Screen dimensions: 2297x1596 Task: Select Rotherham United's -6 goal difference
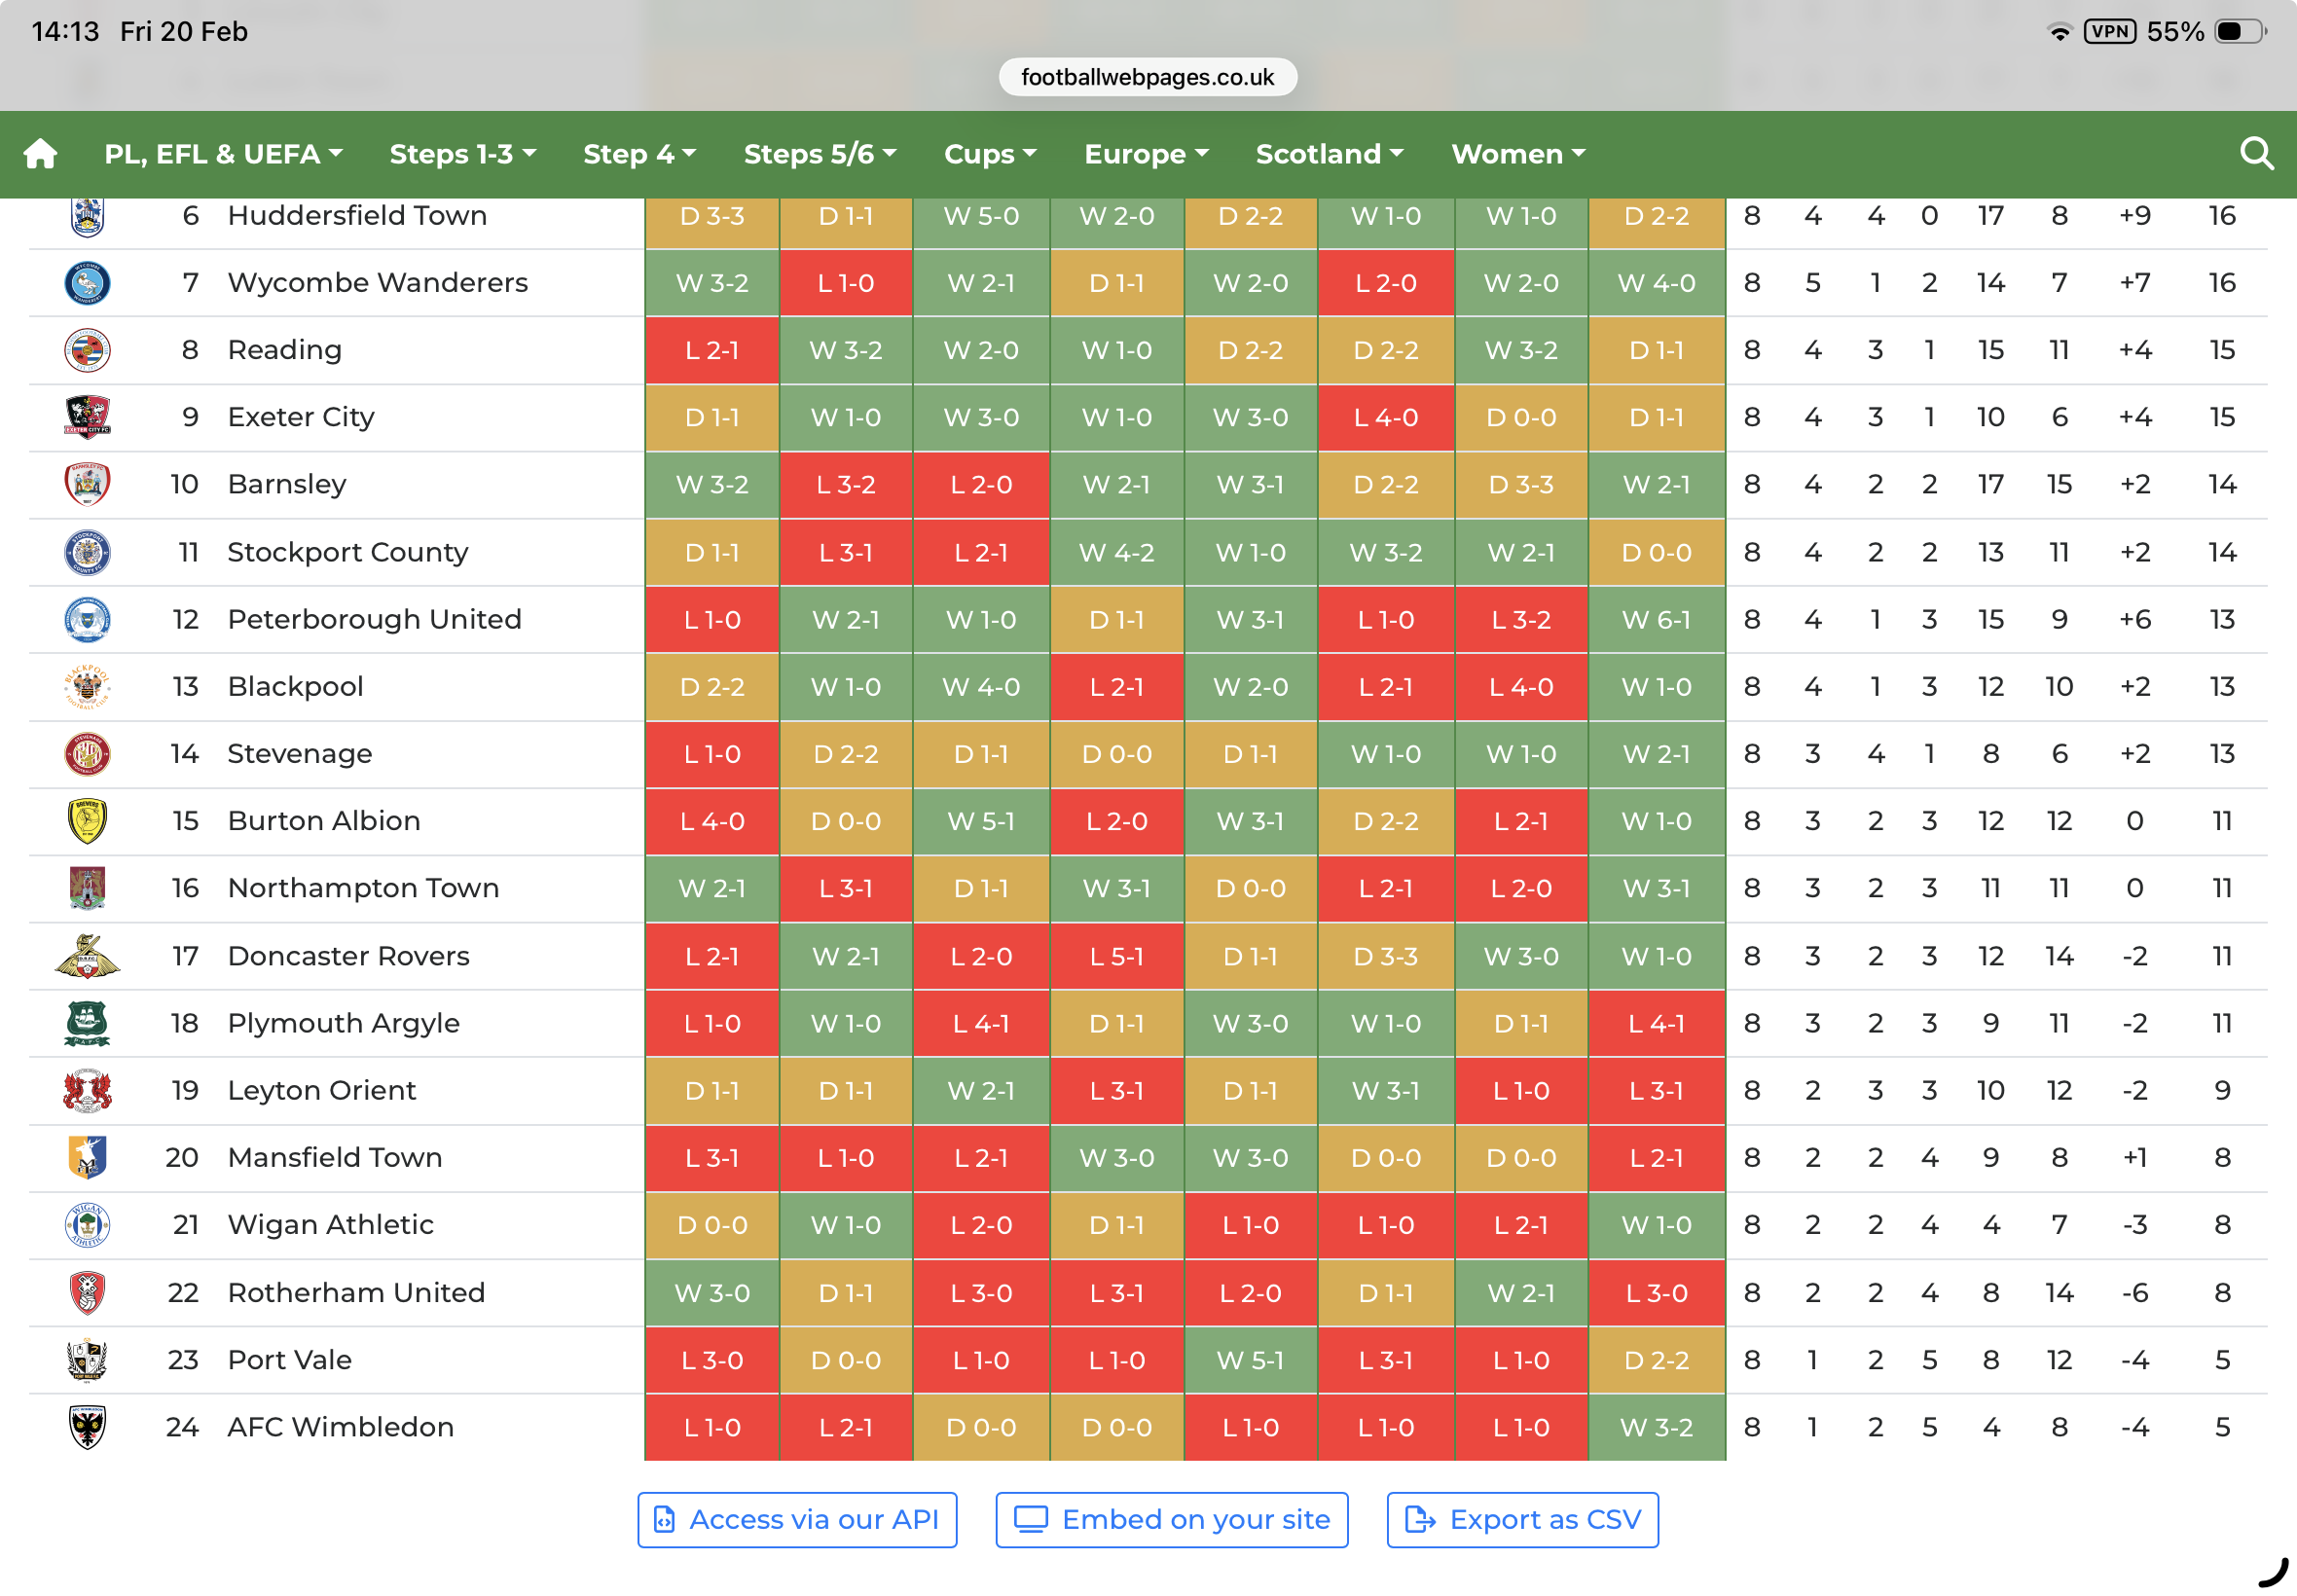pos(2135,1293)
